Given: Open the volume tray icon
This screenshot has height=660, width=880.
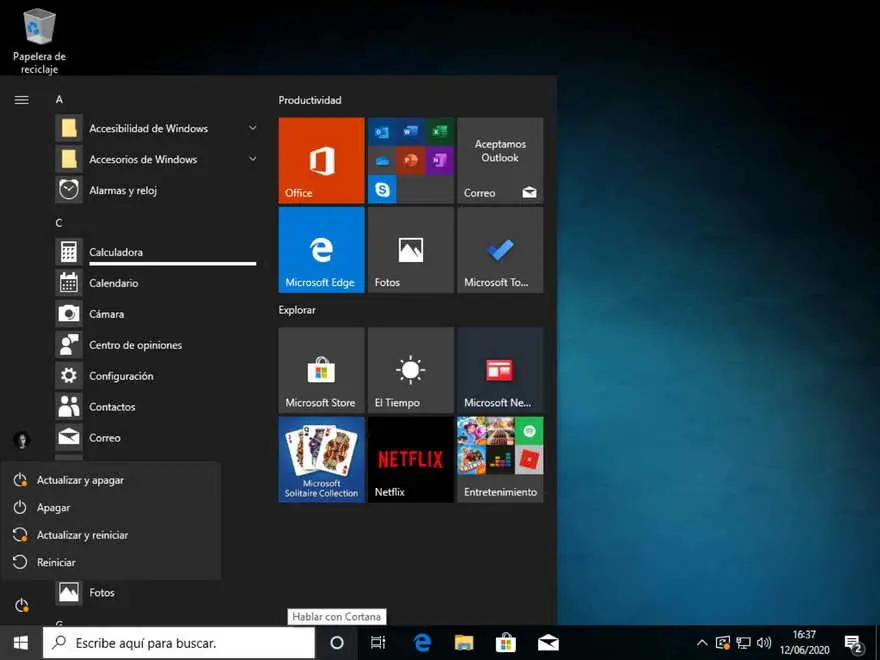Looking at the screenshot, I should (x=764, y=643).
